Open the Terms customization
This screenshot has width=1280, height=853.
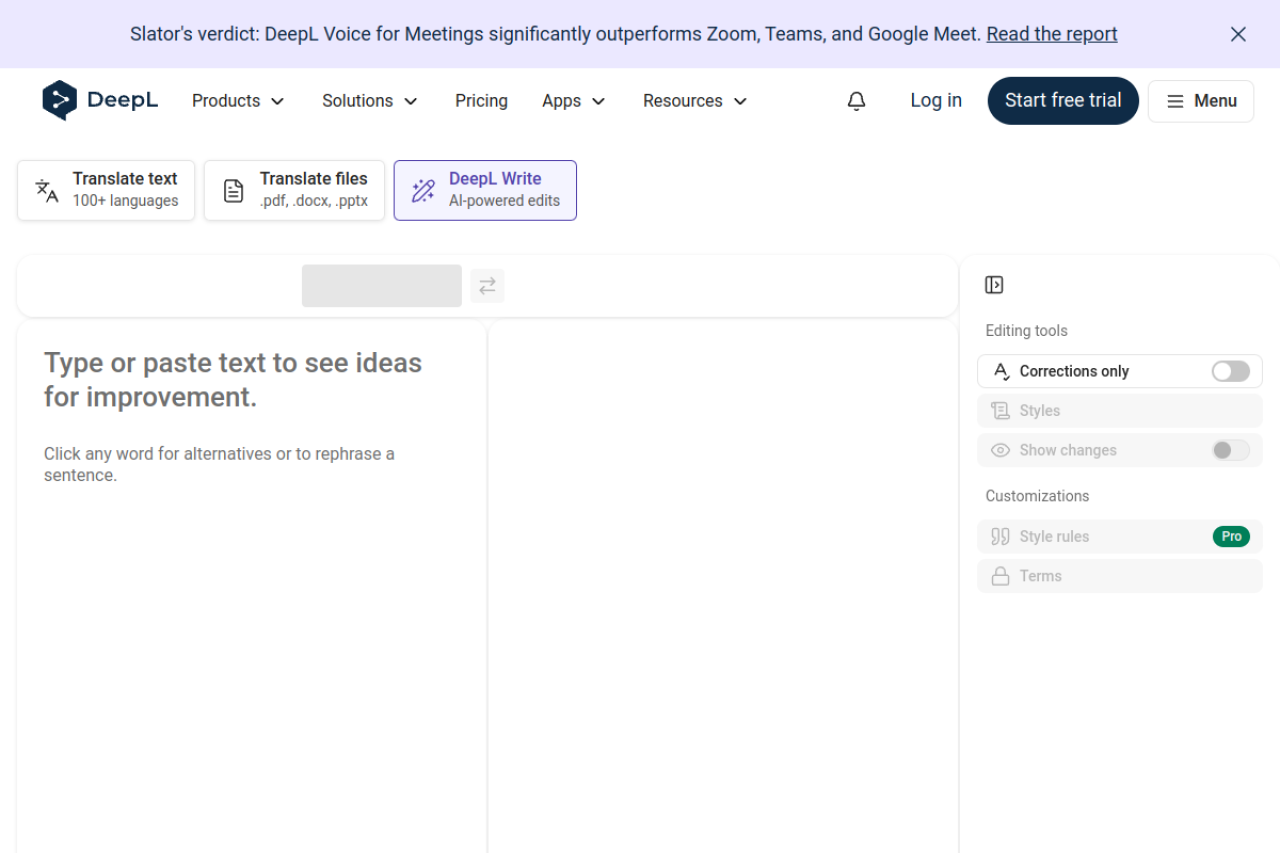[x=1120, y=576]
